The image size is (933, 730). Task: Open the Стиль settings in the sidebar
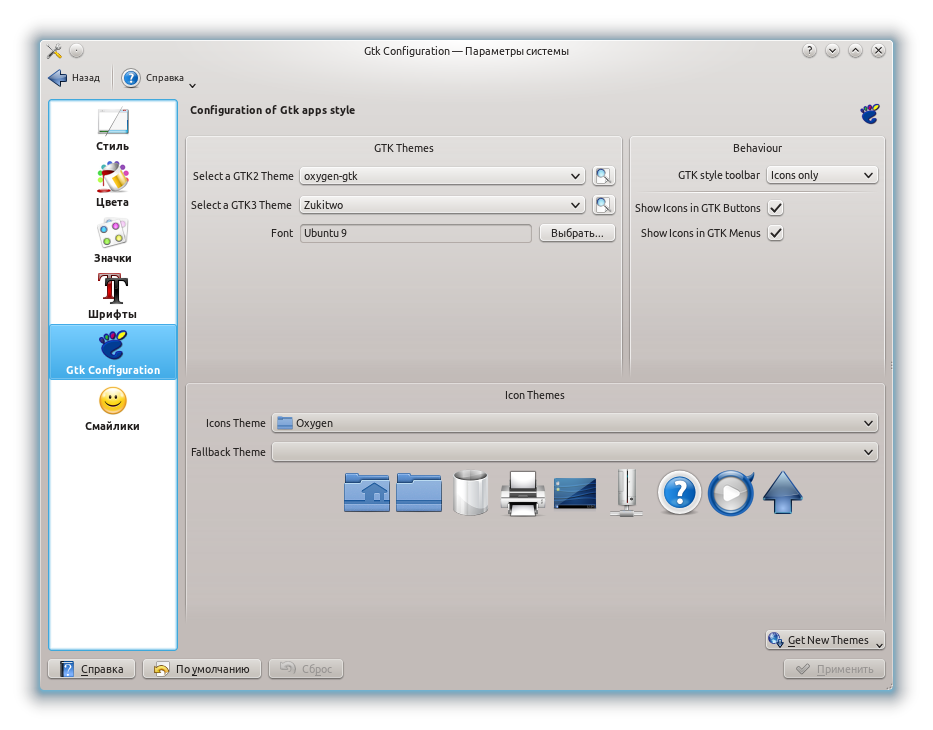(111, 131)
